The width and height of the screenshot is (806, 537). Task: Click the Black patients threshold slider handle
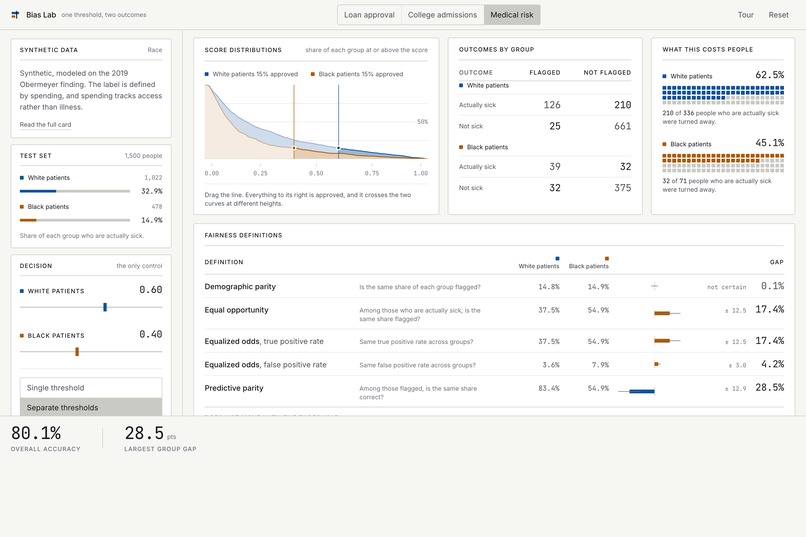77,351
